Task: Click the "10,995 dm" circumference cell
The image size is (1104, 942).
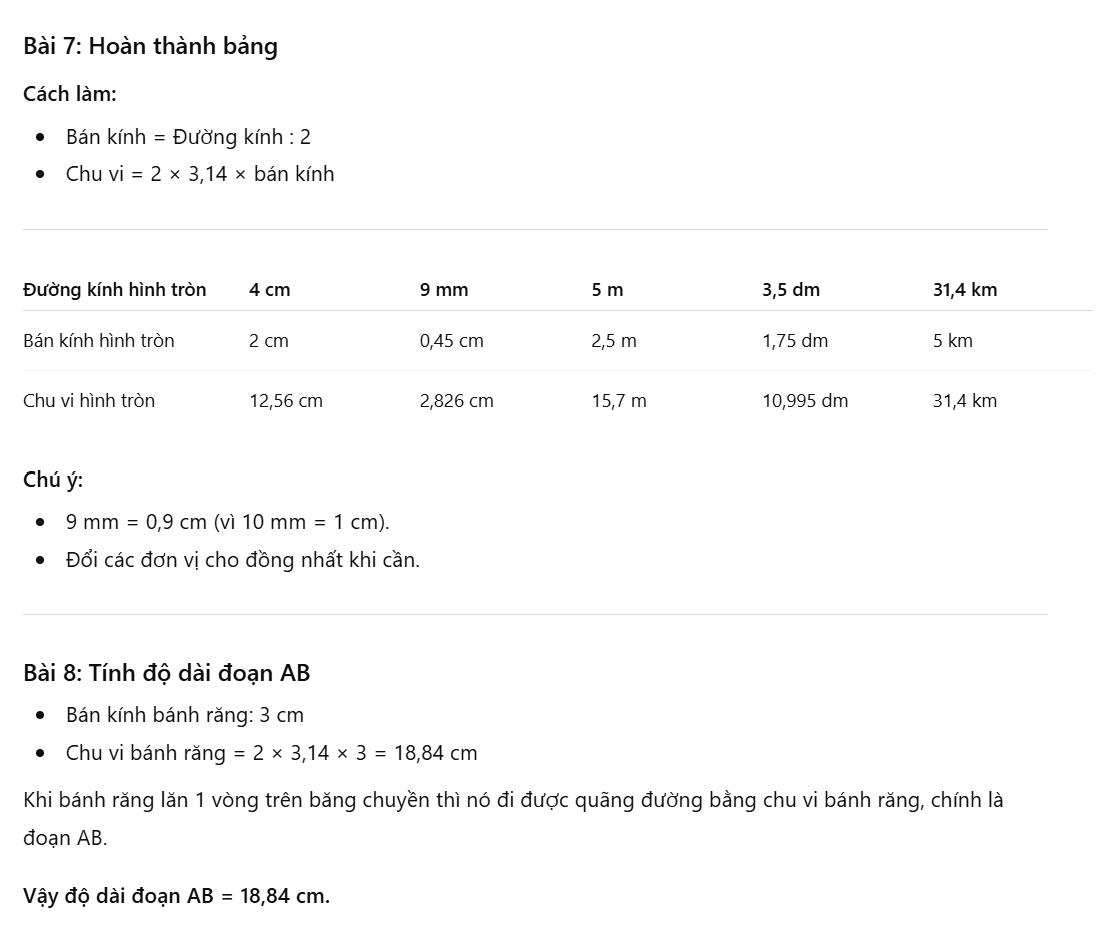Action: (805, 401)
